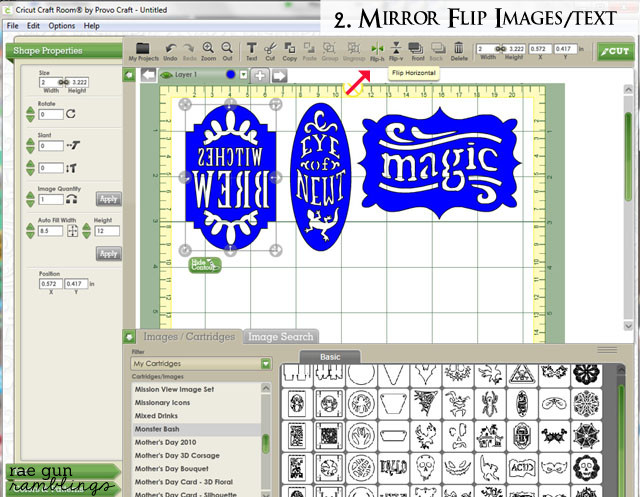Viewport: 640px width, 497px height.
Task: Open the File menu
Action: 13,26
